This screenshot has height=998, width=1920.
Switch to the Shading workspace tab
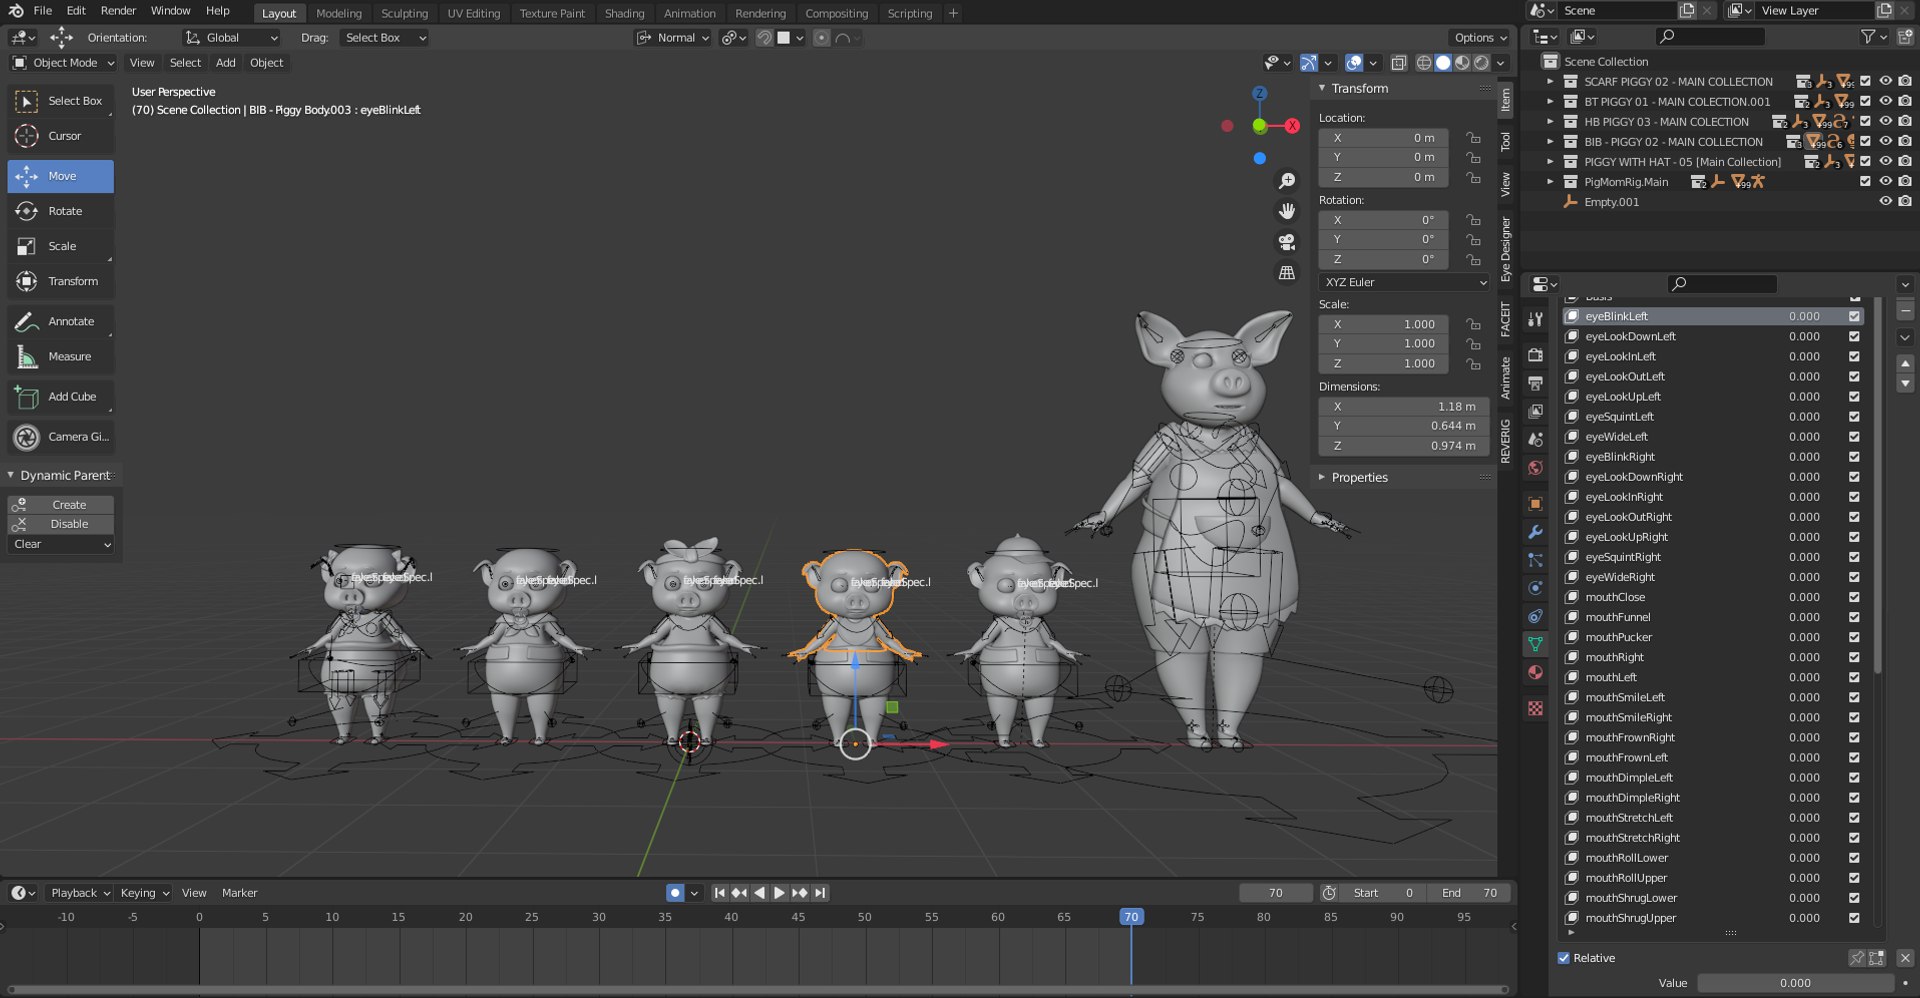click(x=624, y=13)
